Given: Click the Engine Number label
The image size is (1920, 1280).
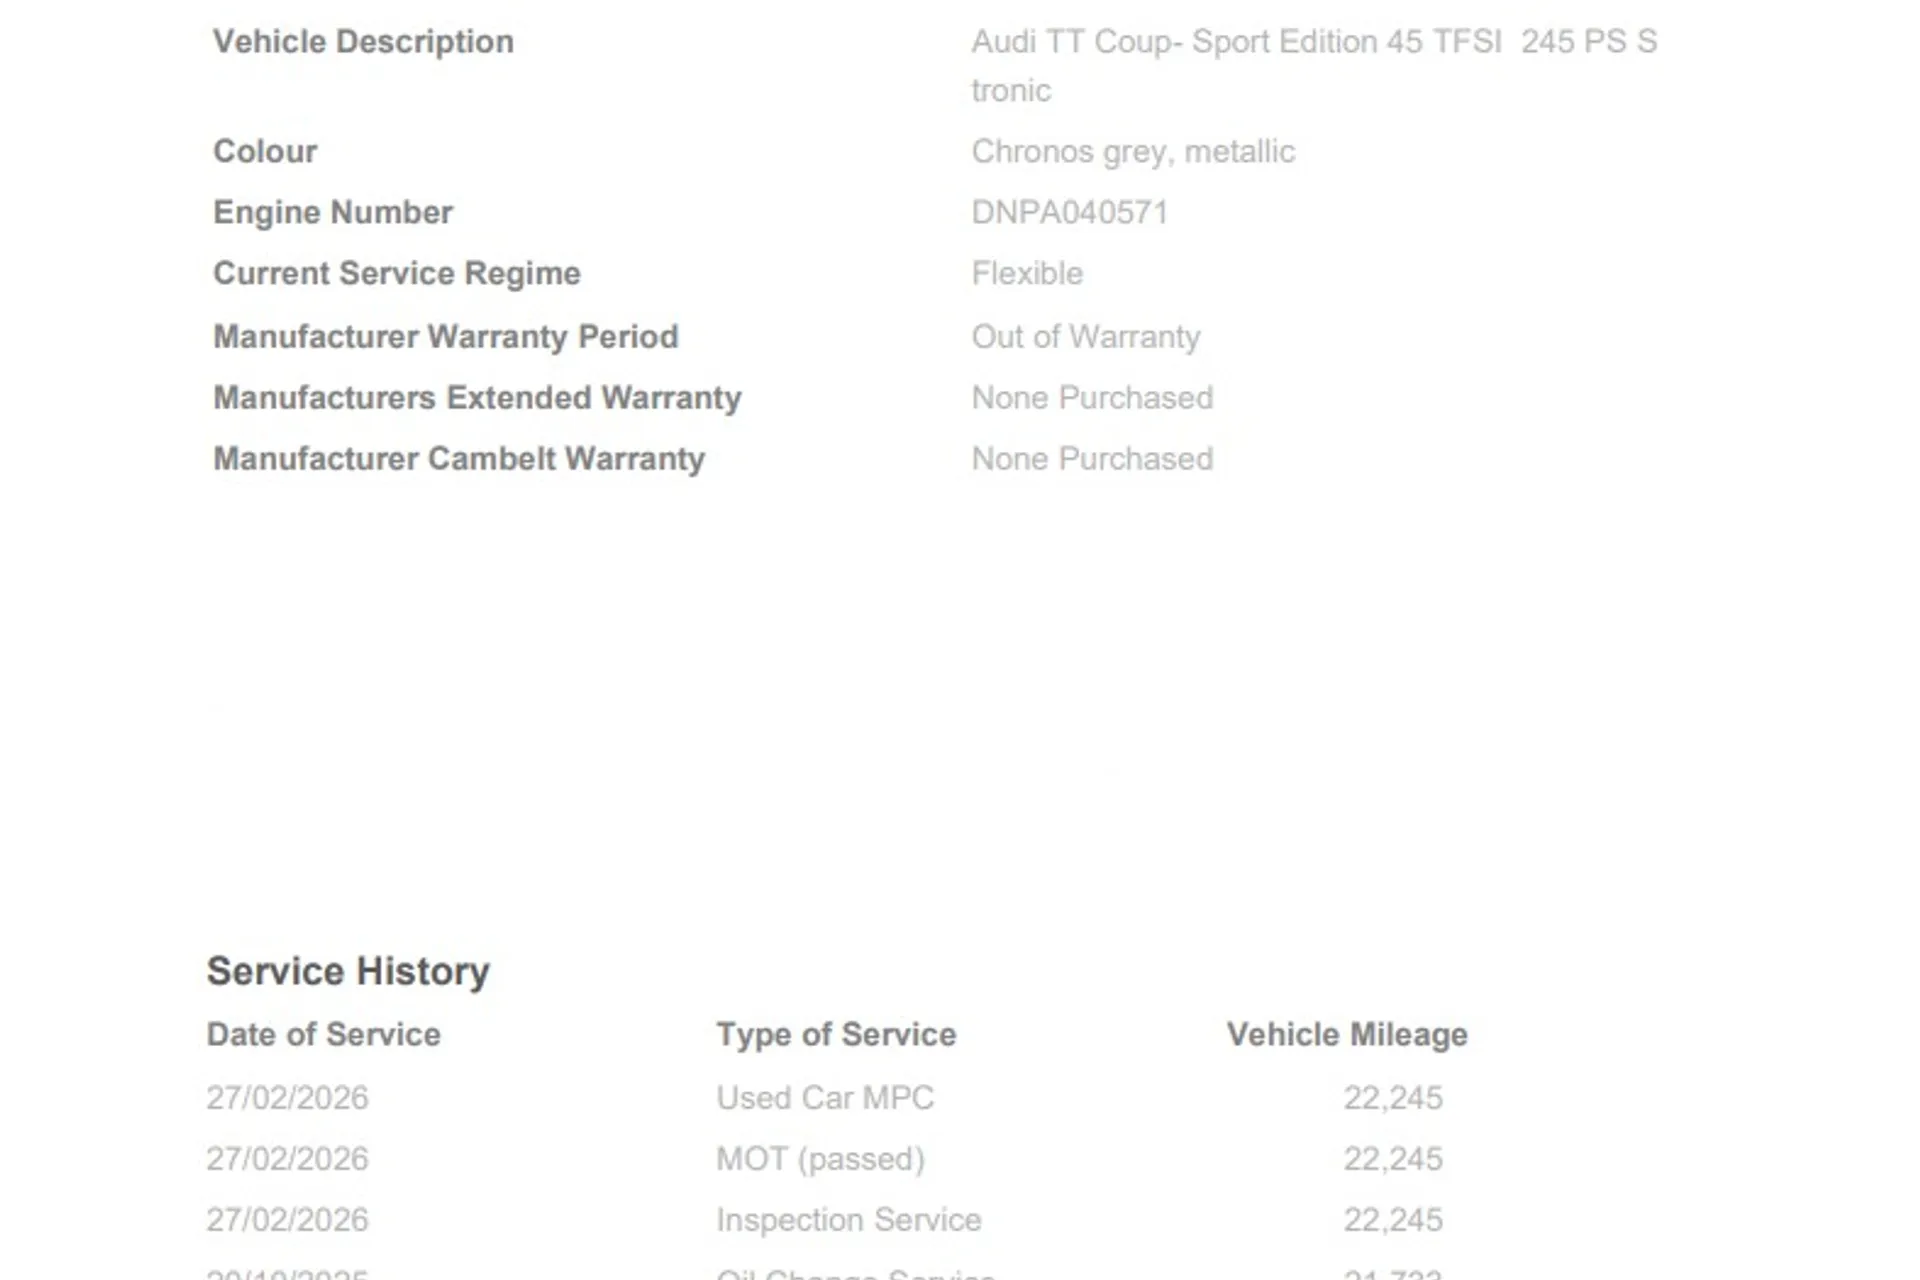Looking at the screenshot, I should point(332,213).
